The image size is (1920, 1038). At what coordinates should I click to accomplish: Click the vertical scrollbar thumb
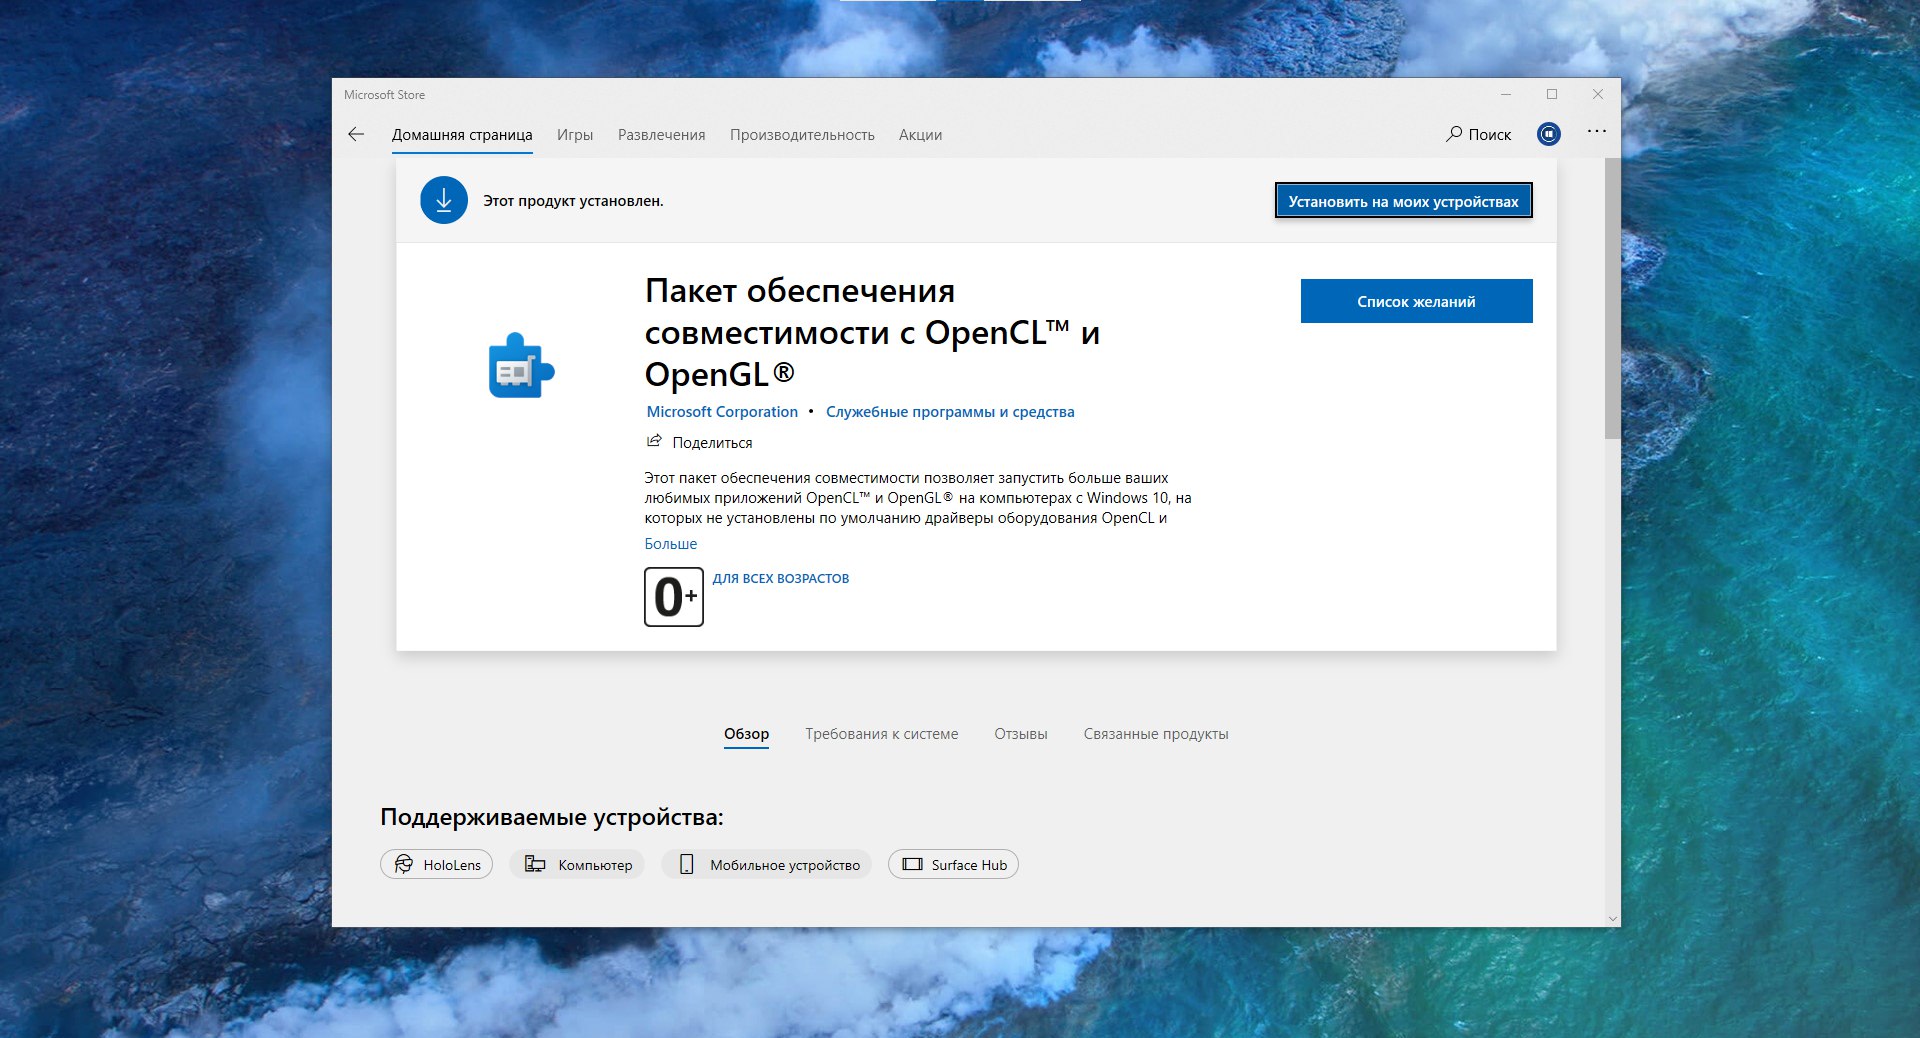(x=1612, y=298)
